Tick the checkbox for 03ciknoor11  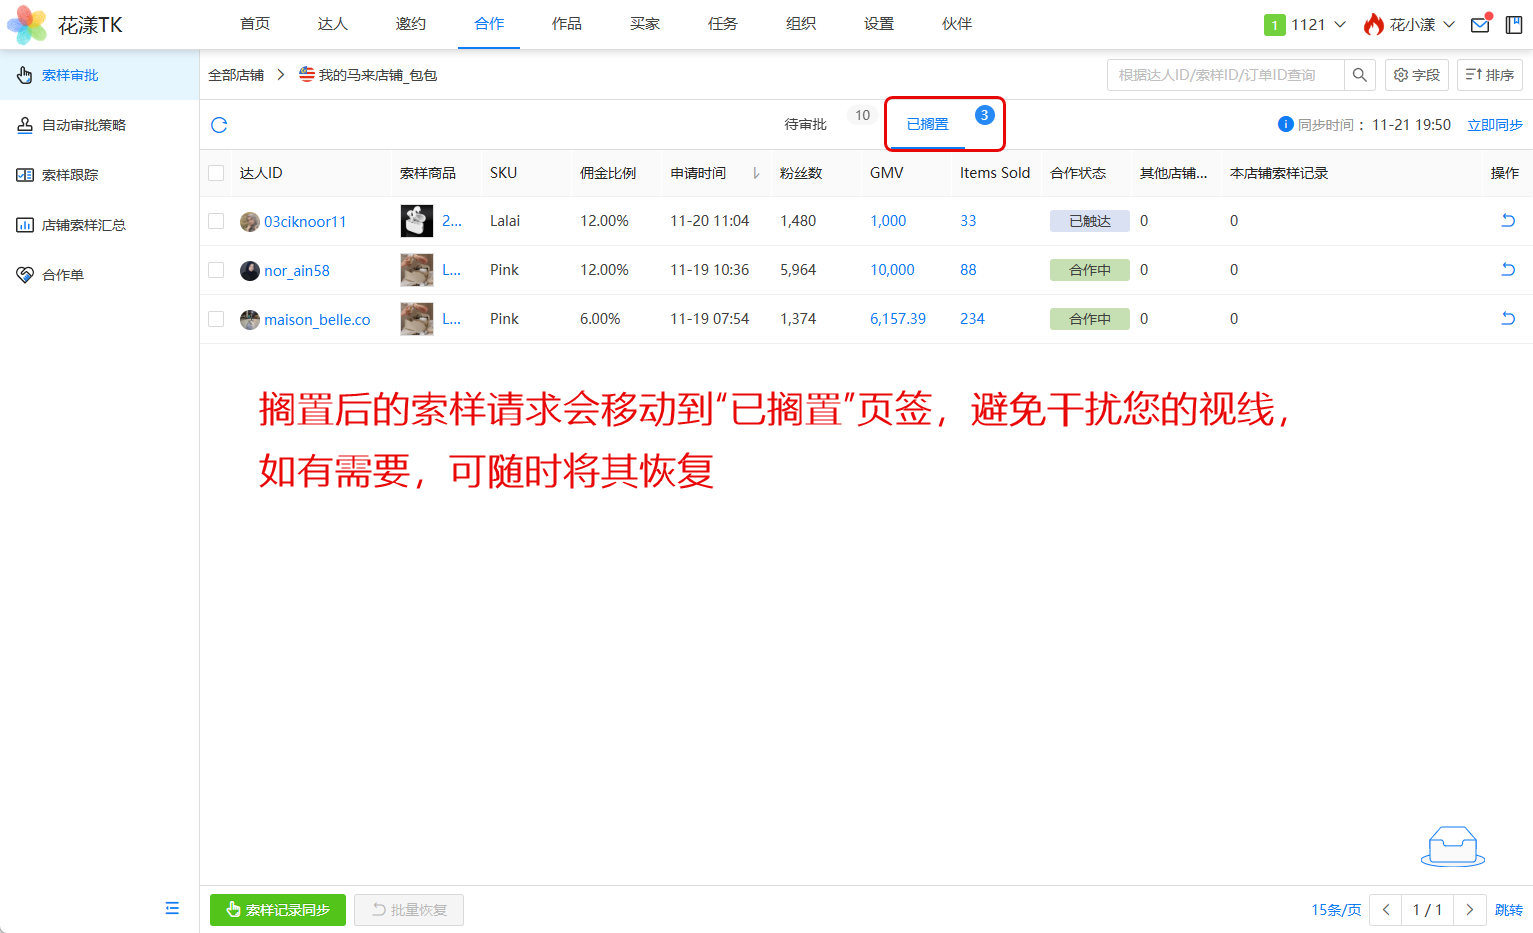click(216, 221)
